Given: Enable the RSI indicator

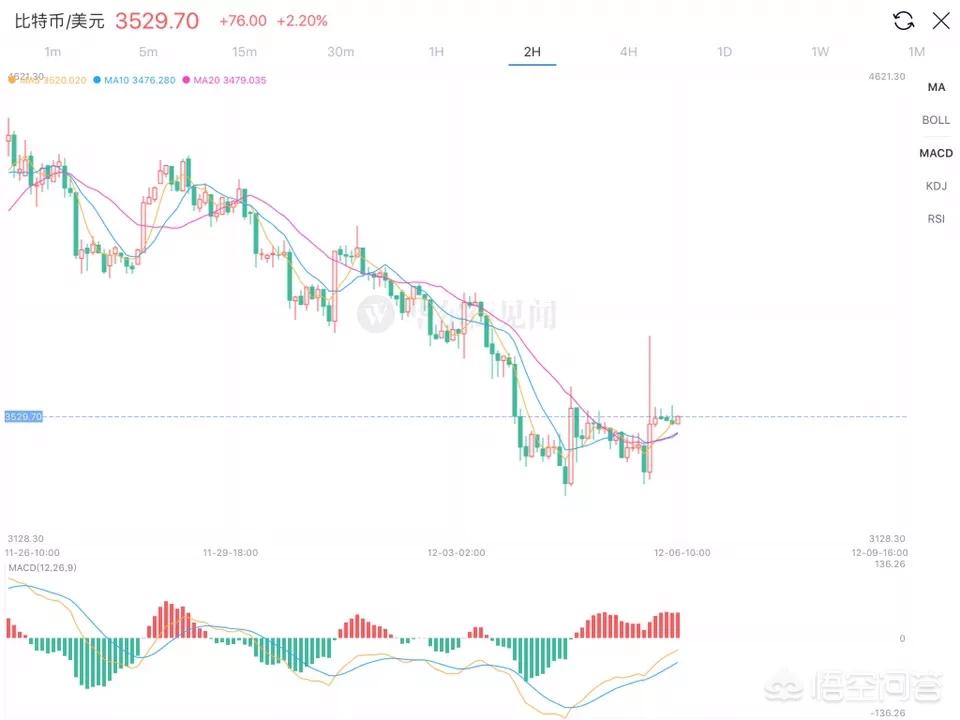Looking at the screenshot, I should point(936,218).
